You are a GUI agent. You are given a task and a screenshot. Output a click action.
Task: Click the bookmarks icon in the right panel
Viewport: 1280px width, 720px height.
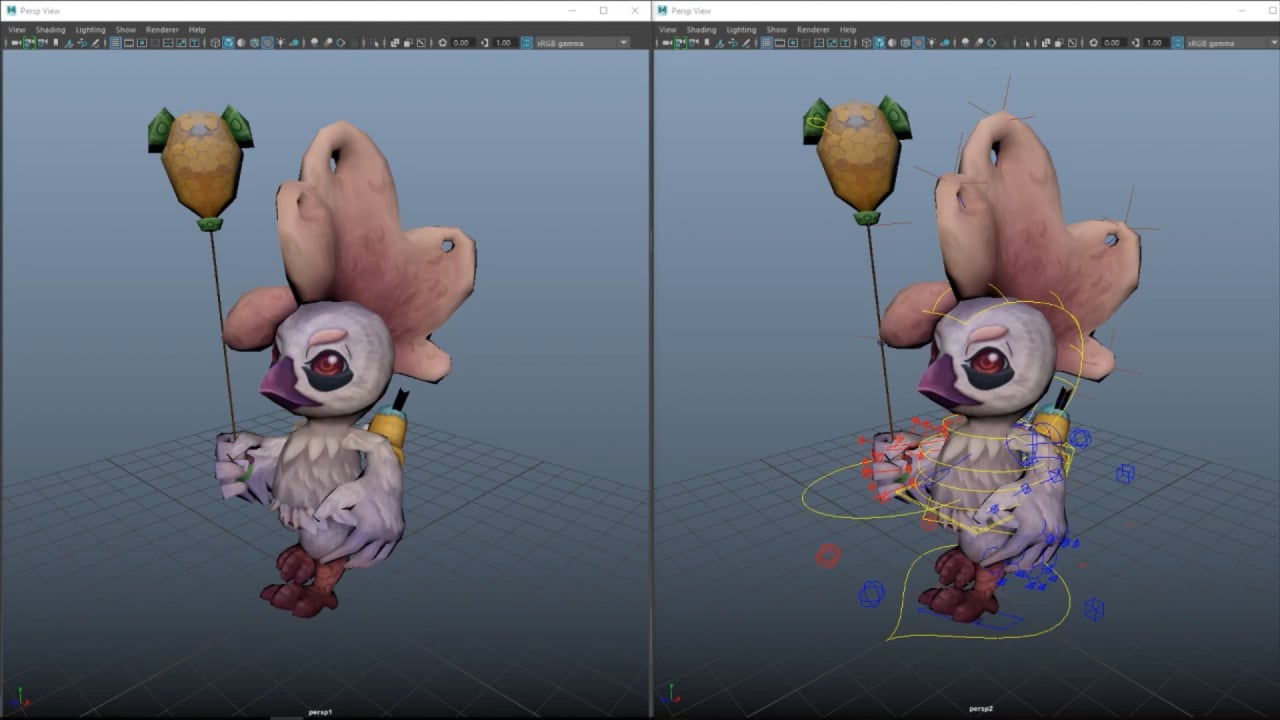coord(707,43)
